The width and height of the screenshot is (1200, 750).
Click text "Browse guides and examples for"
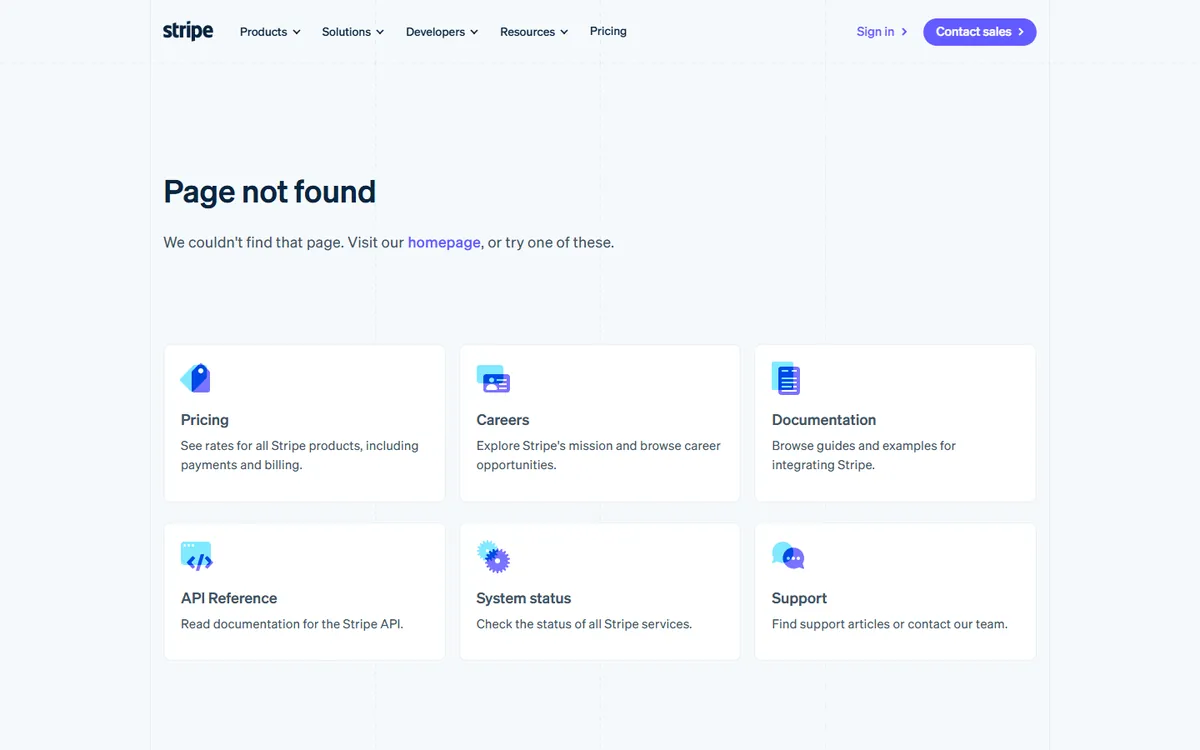point(864,446)
